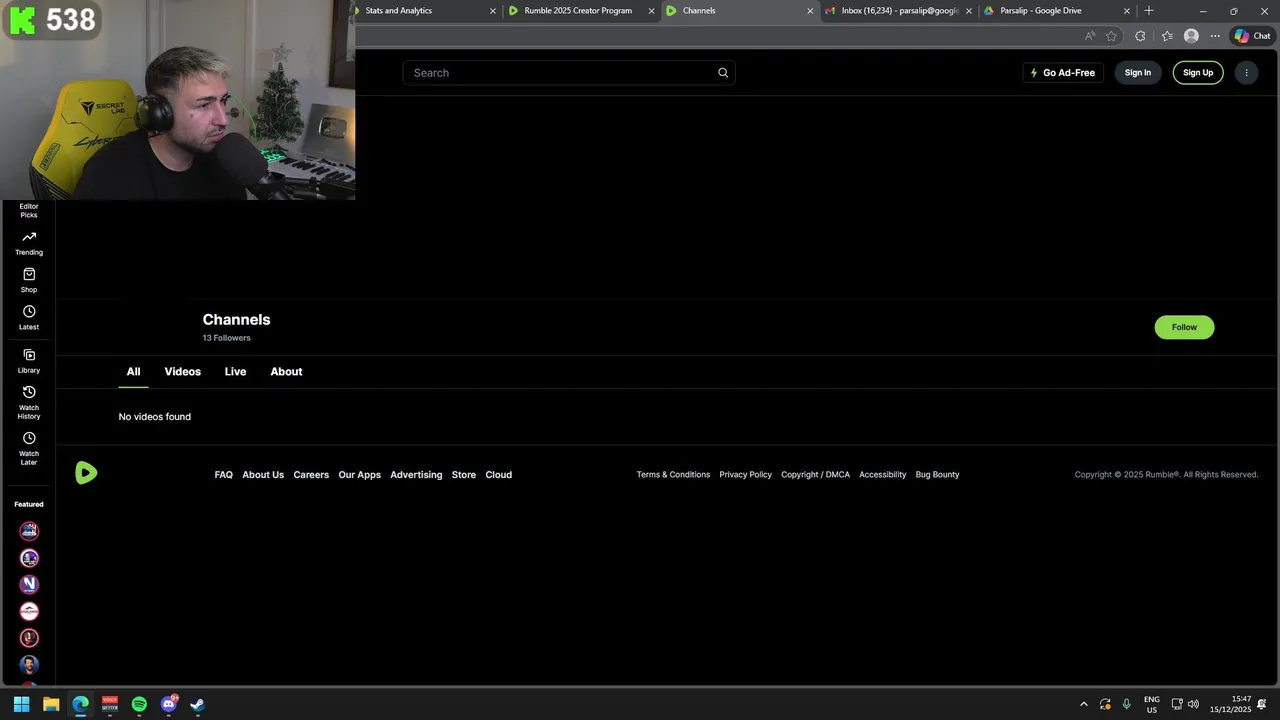Open the microphone icon in system tray
Screen dimensions: 1280x720
[1127, 704]
